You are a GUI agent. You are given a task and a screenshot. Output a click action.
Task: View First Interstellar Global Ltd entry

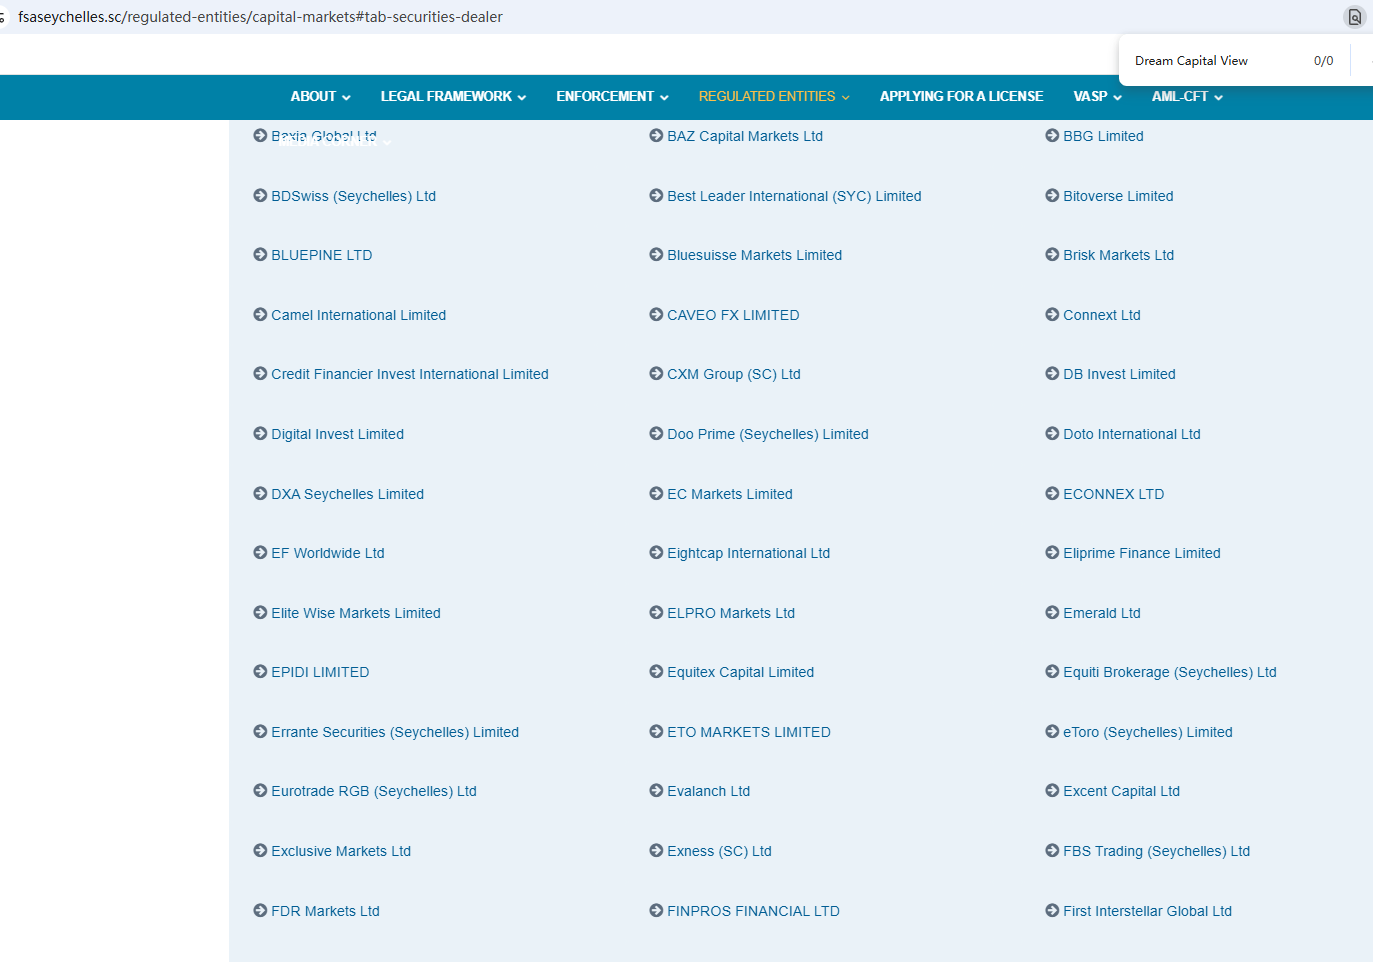1147,911
